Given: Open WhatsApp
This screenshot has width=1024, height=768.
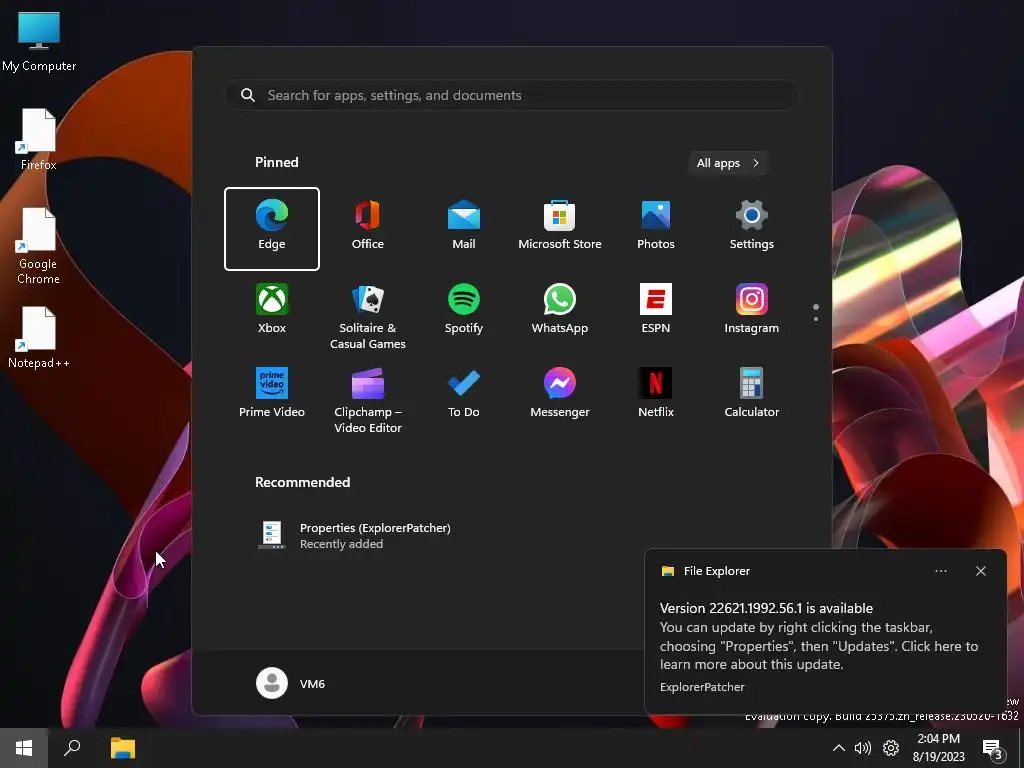Looking at the screenshot, I should tap(560, 310).
